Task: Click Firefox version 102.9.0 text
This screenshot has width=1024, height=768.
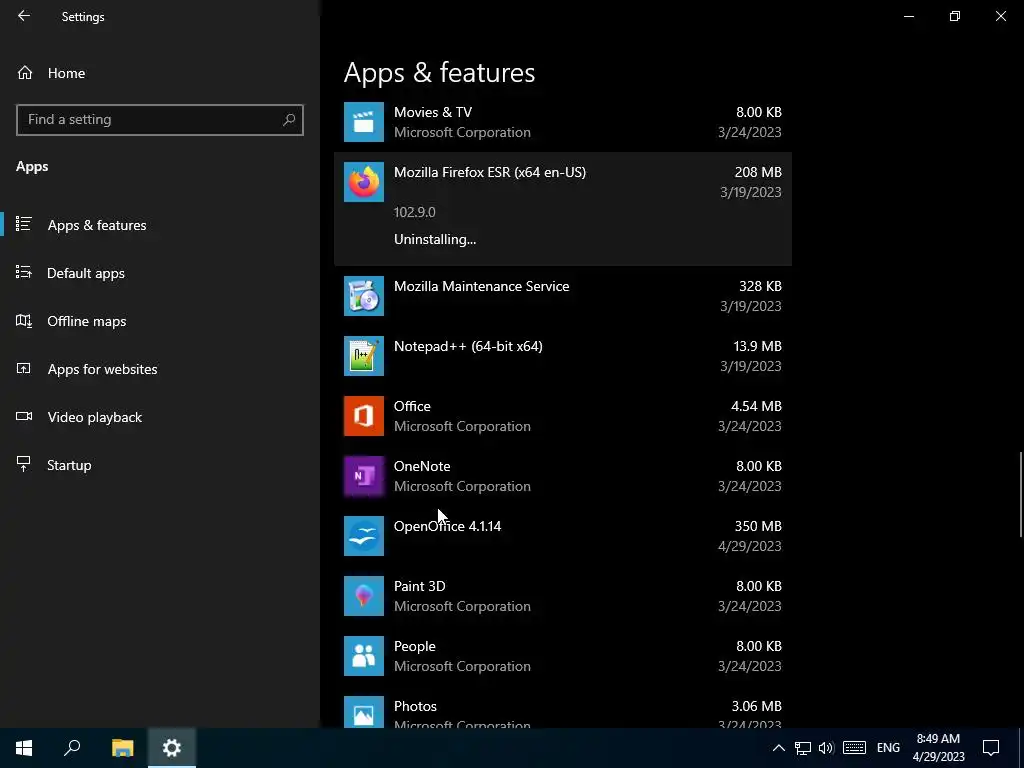Action: [415, 212]
